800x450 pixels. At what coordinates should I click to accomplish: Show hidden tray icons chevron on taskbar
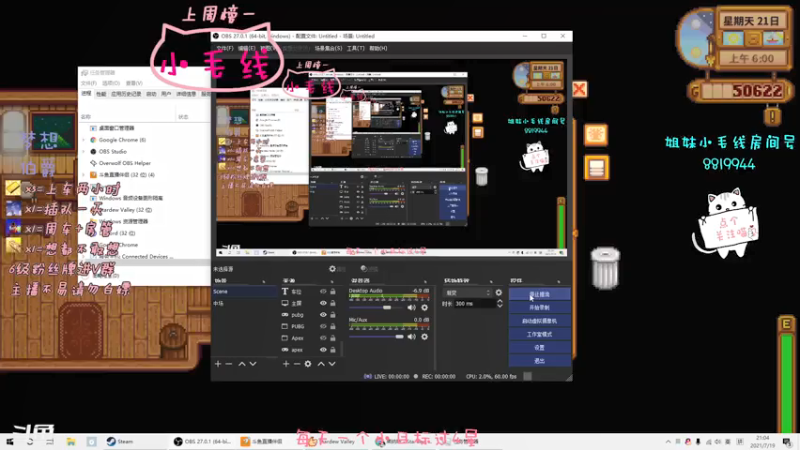click(x=668, y=442)
